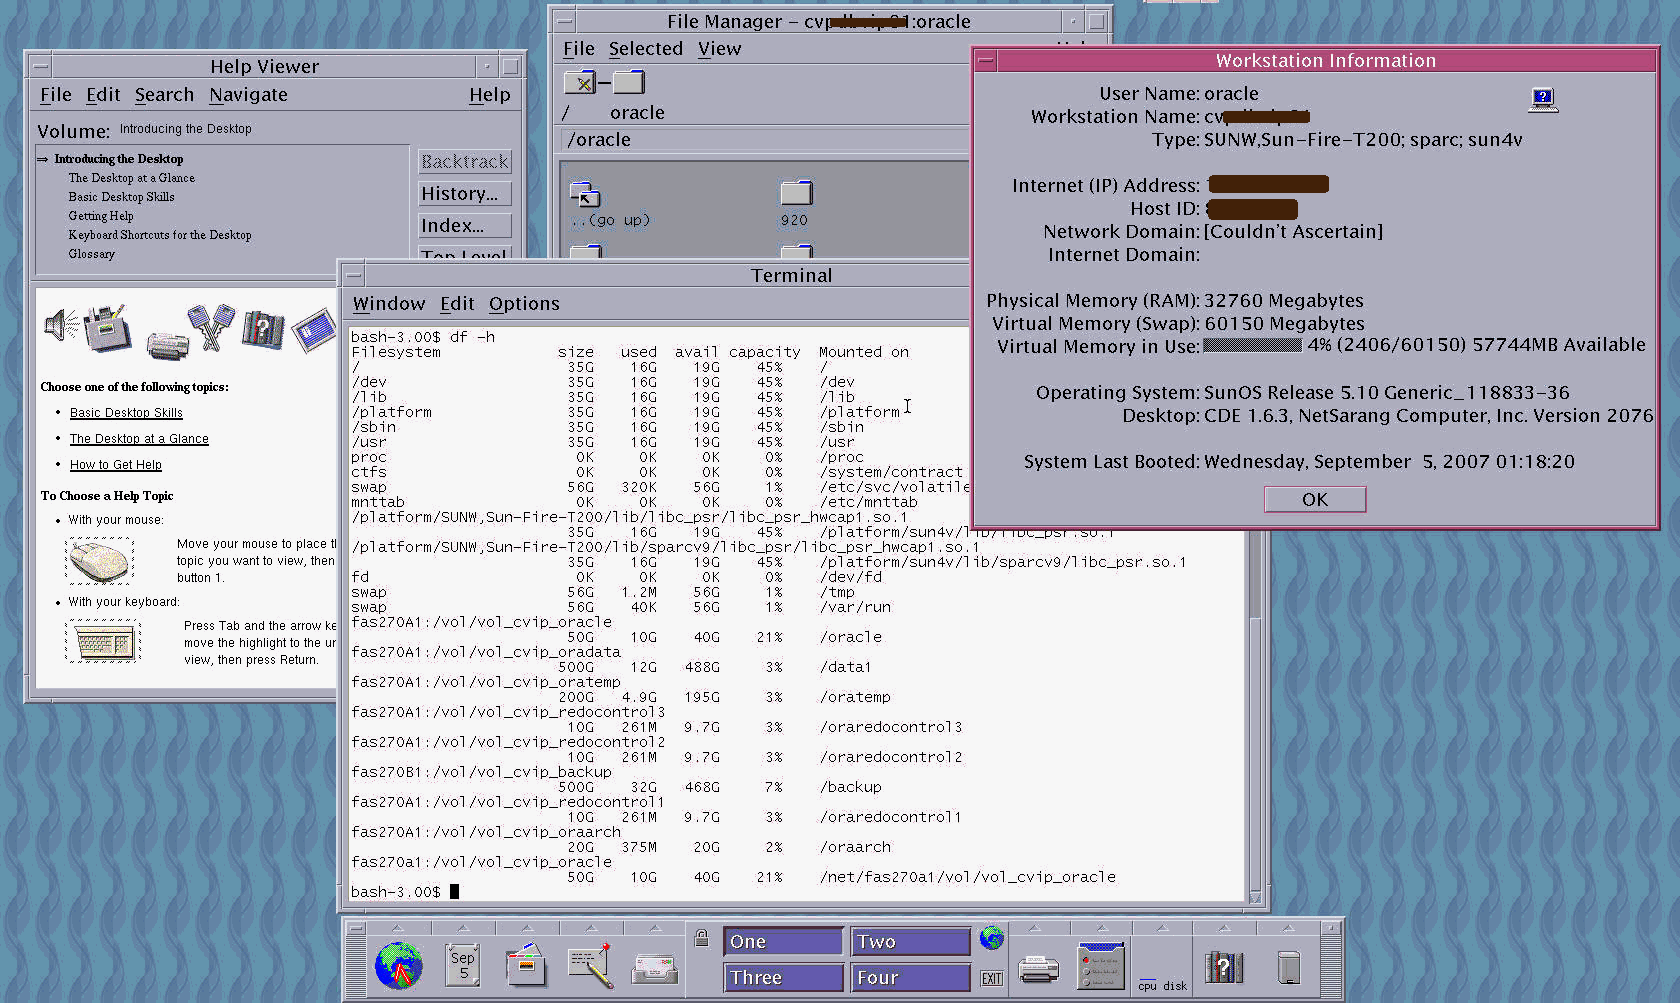
Task: Open the Options menu in Terminal
Action: point(524,304)
